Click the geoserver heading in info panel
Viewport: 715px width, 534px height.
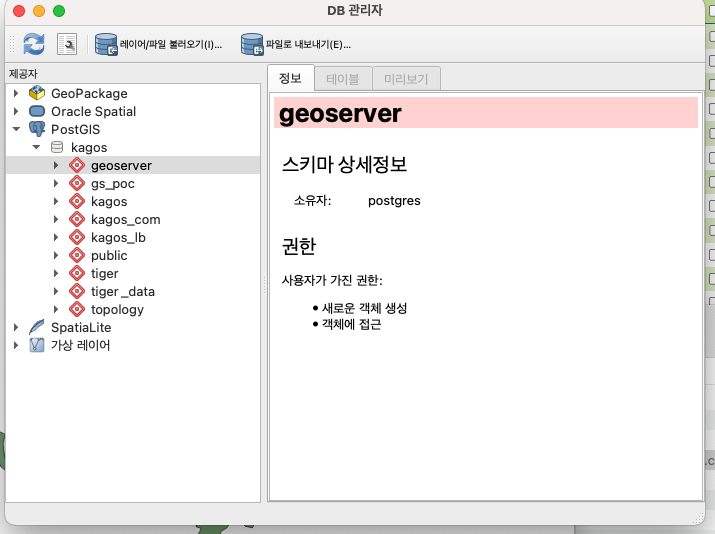pyautogui.click(x=340, y=113)
